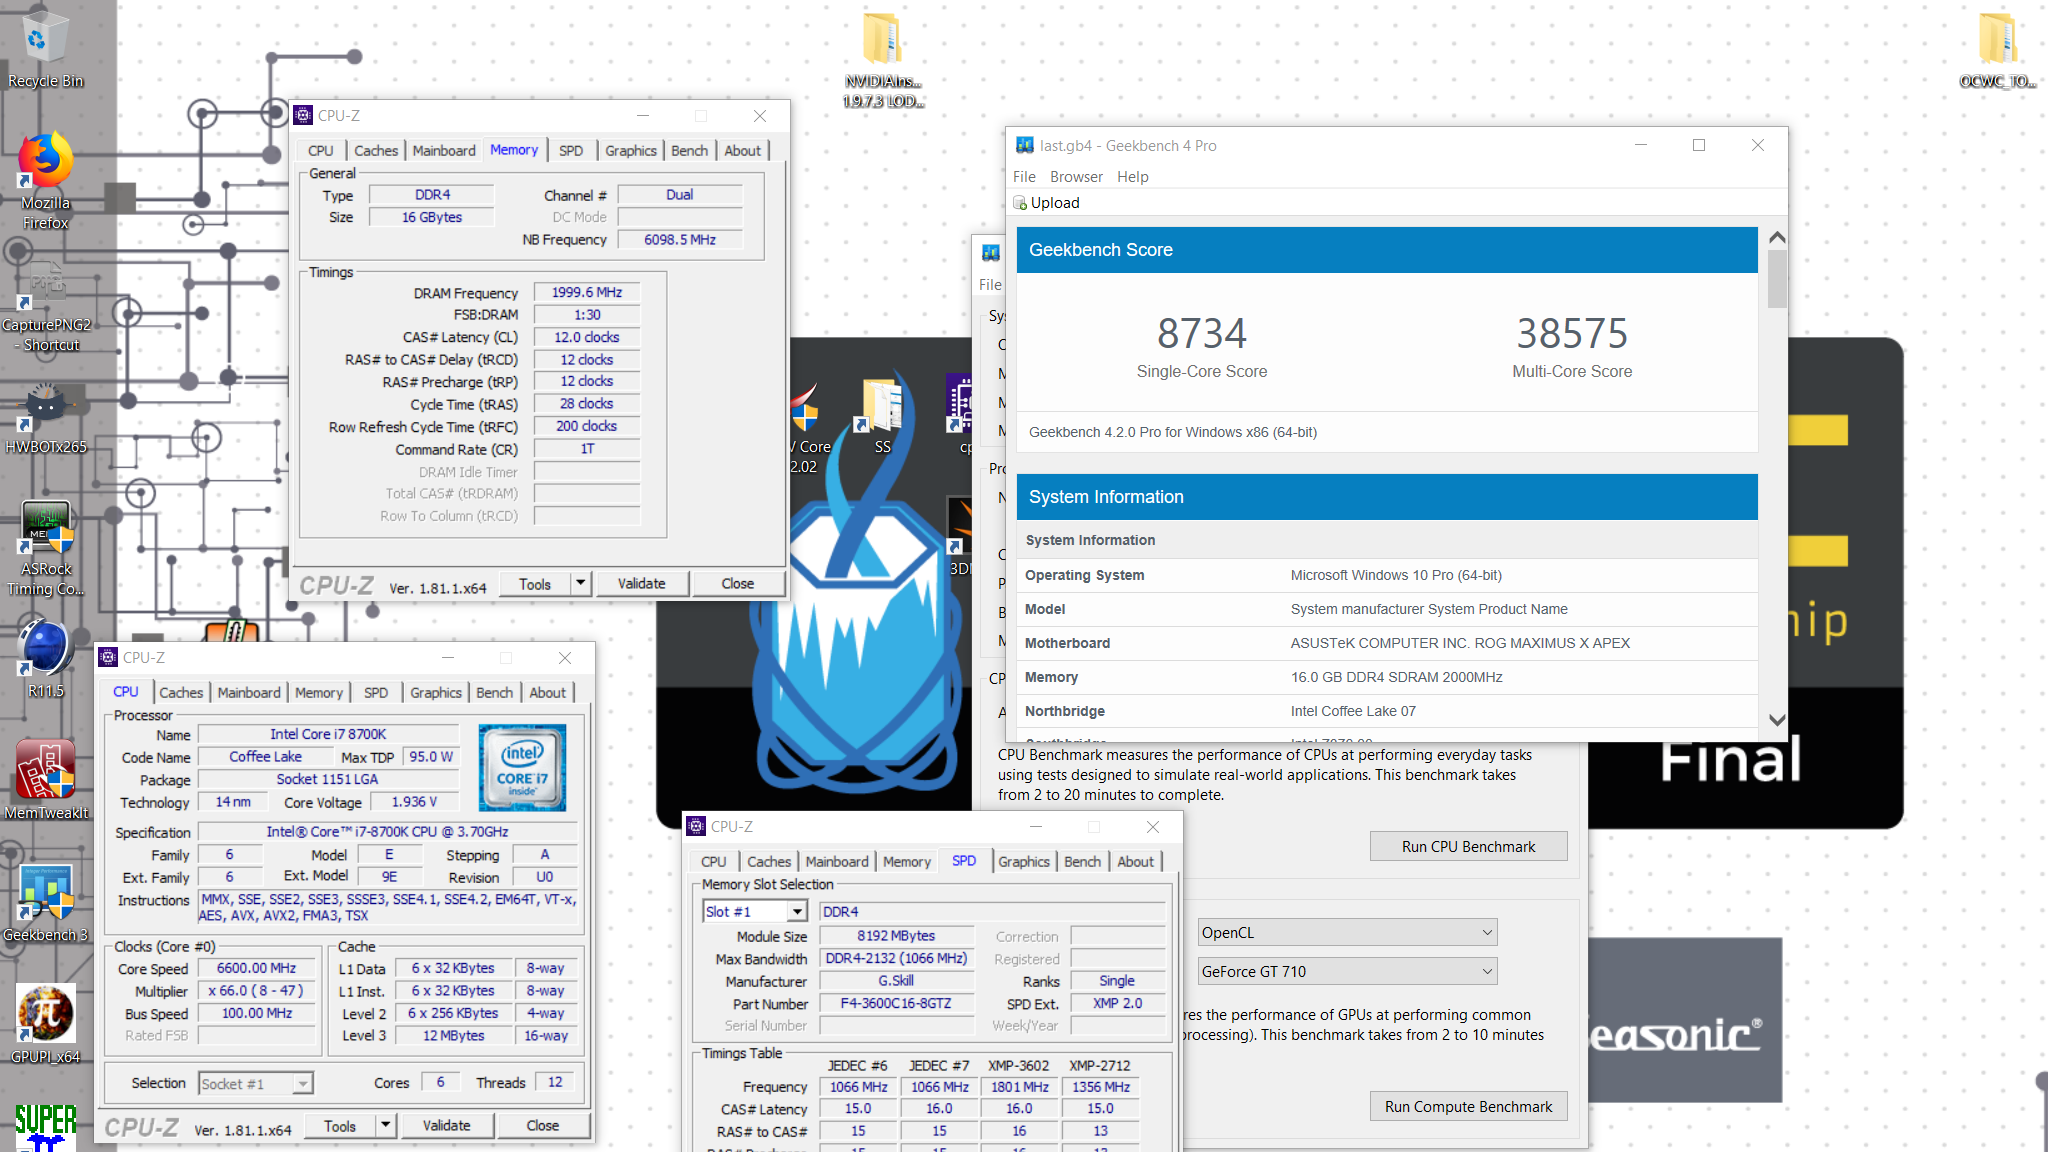The image size is (2048, 1152).
Task: Open the OpenCL compute API dropdown
Action: [1348, 933]
